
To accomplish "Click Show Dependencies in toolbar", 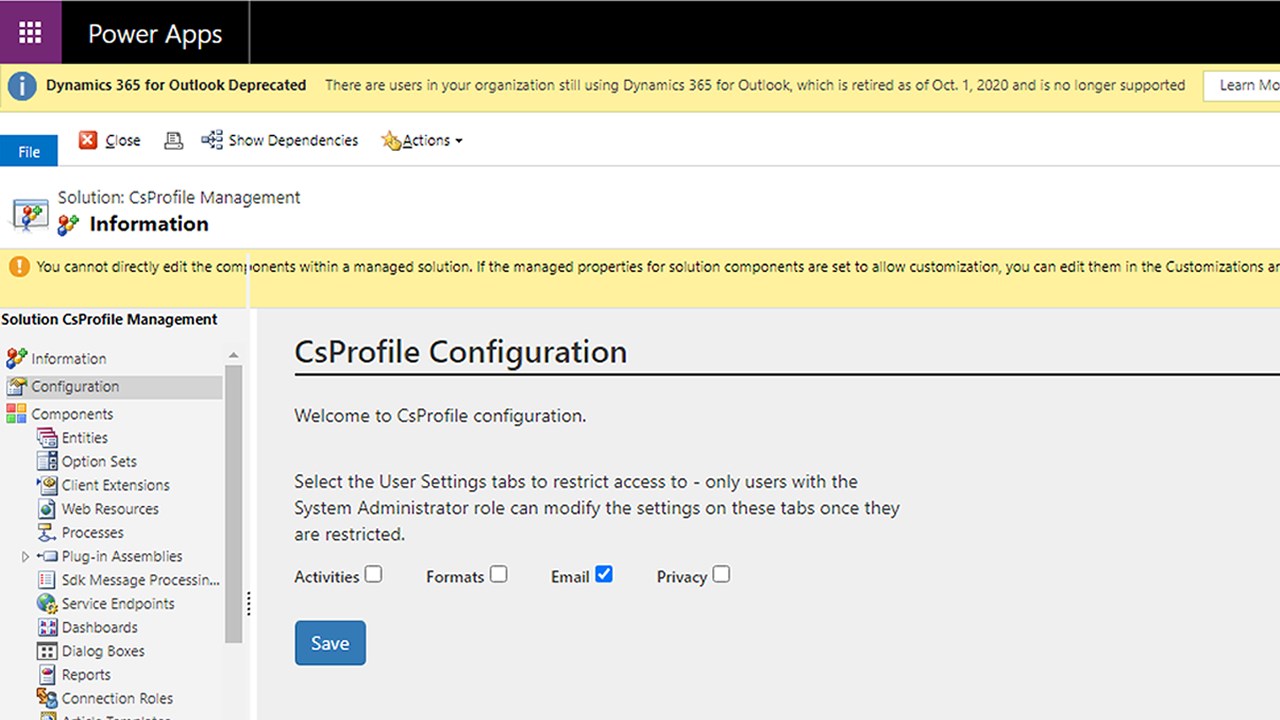I will click(280, 141).
